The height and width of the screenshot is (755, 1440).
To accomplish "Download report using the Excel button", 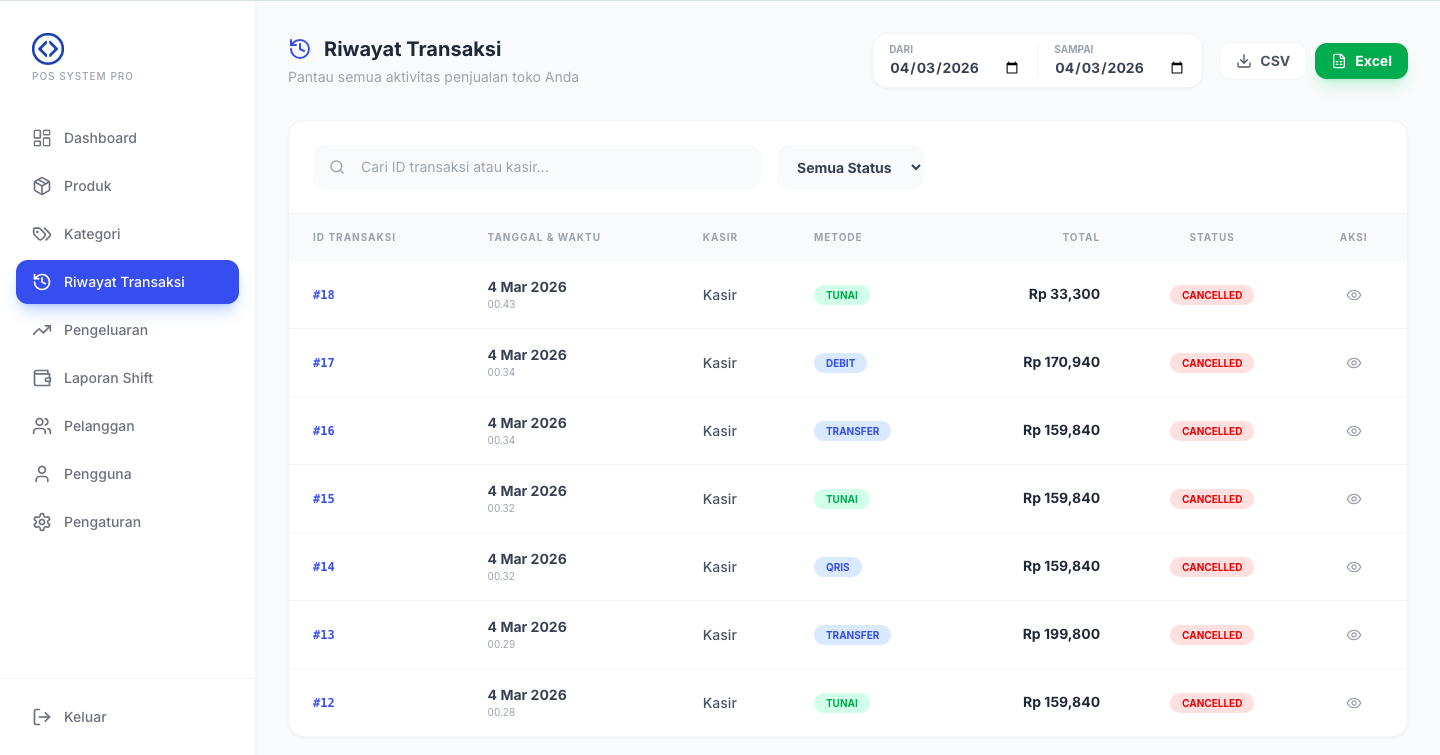I will 1361,61.
